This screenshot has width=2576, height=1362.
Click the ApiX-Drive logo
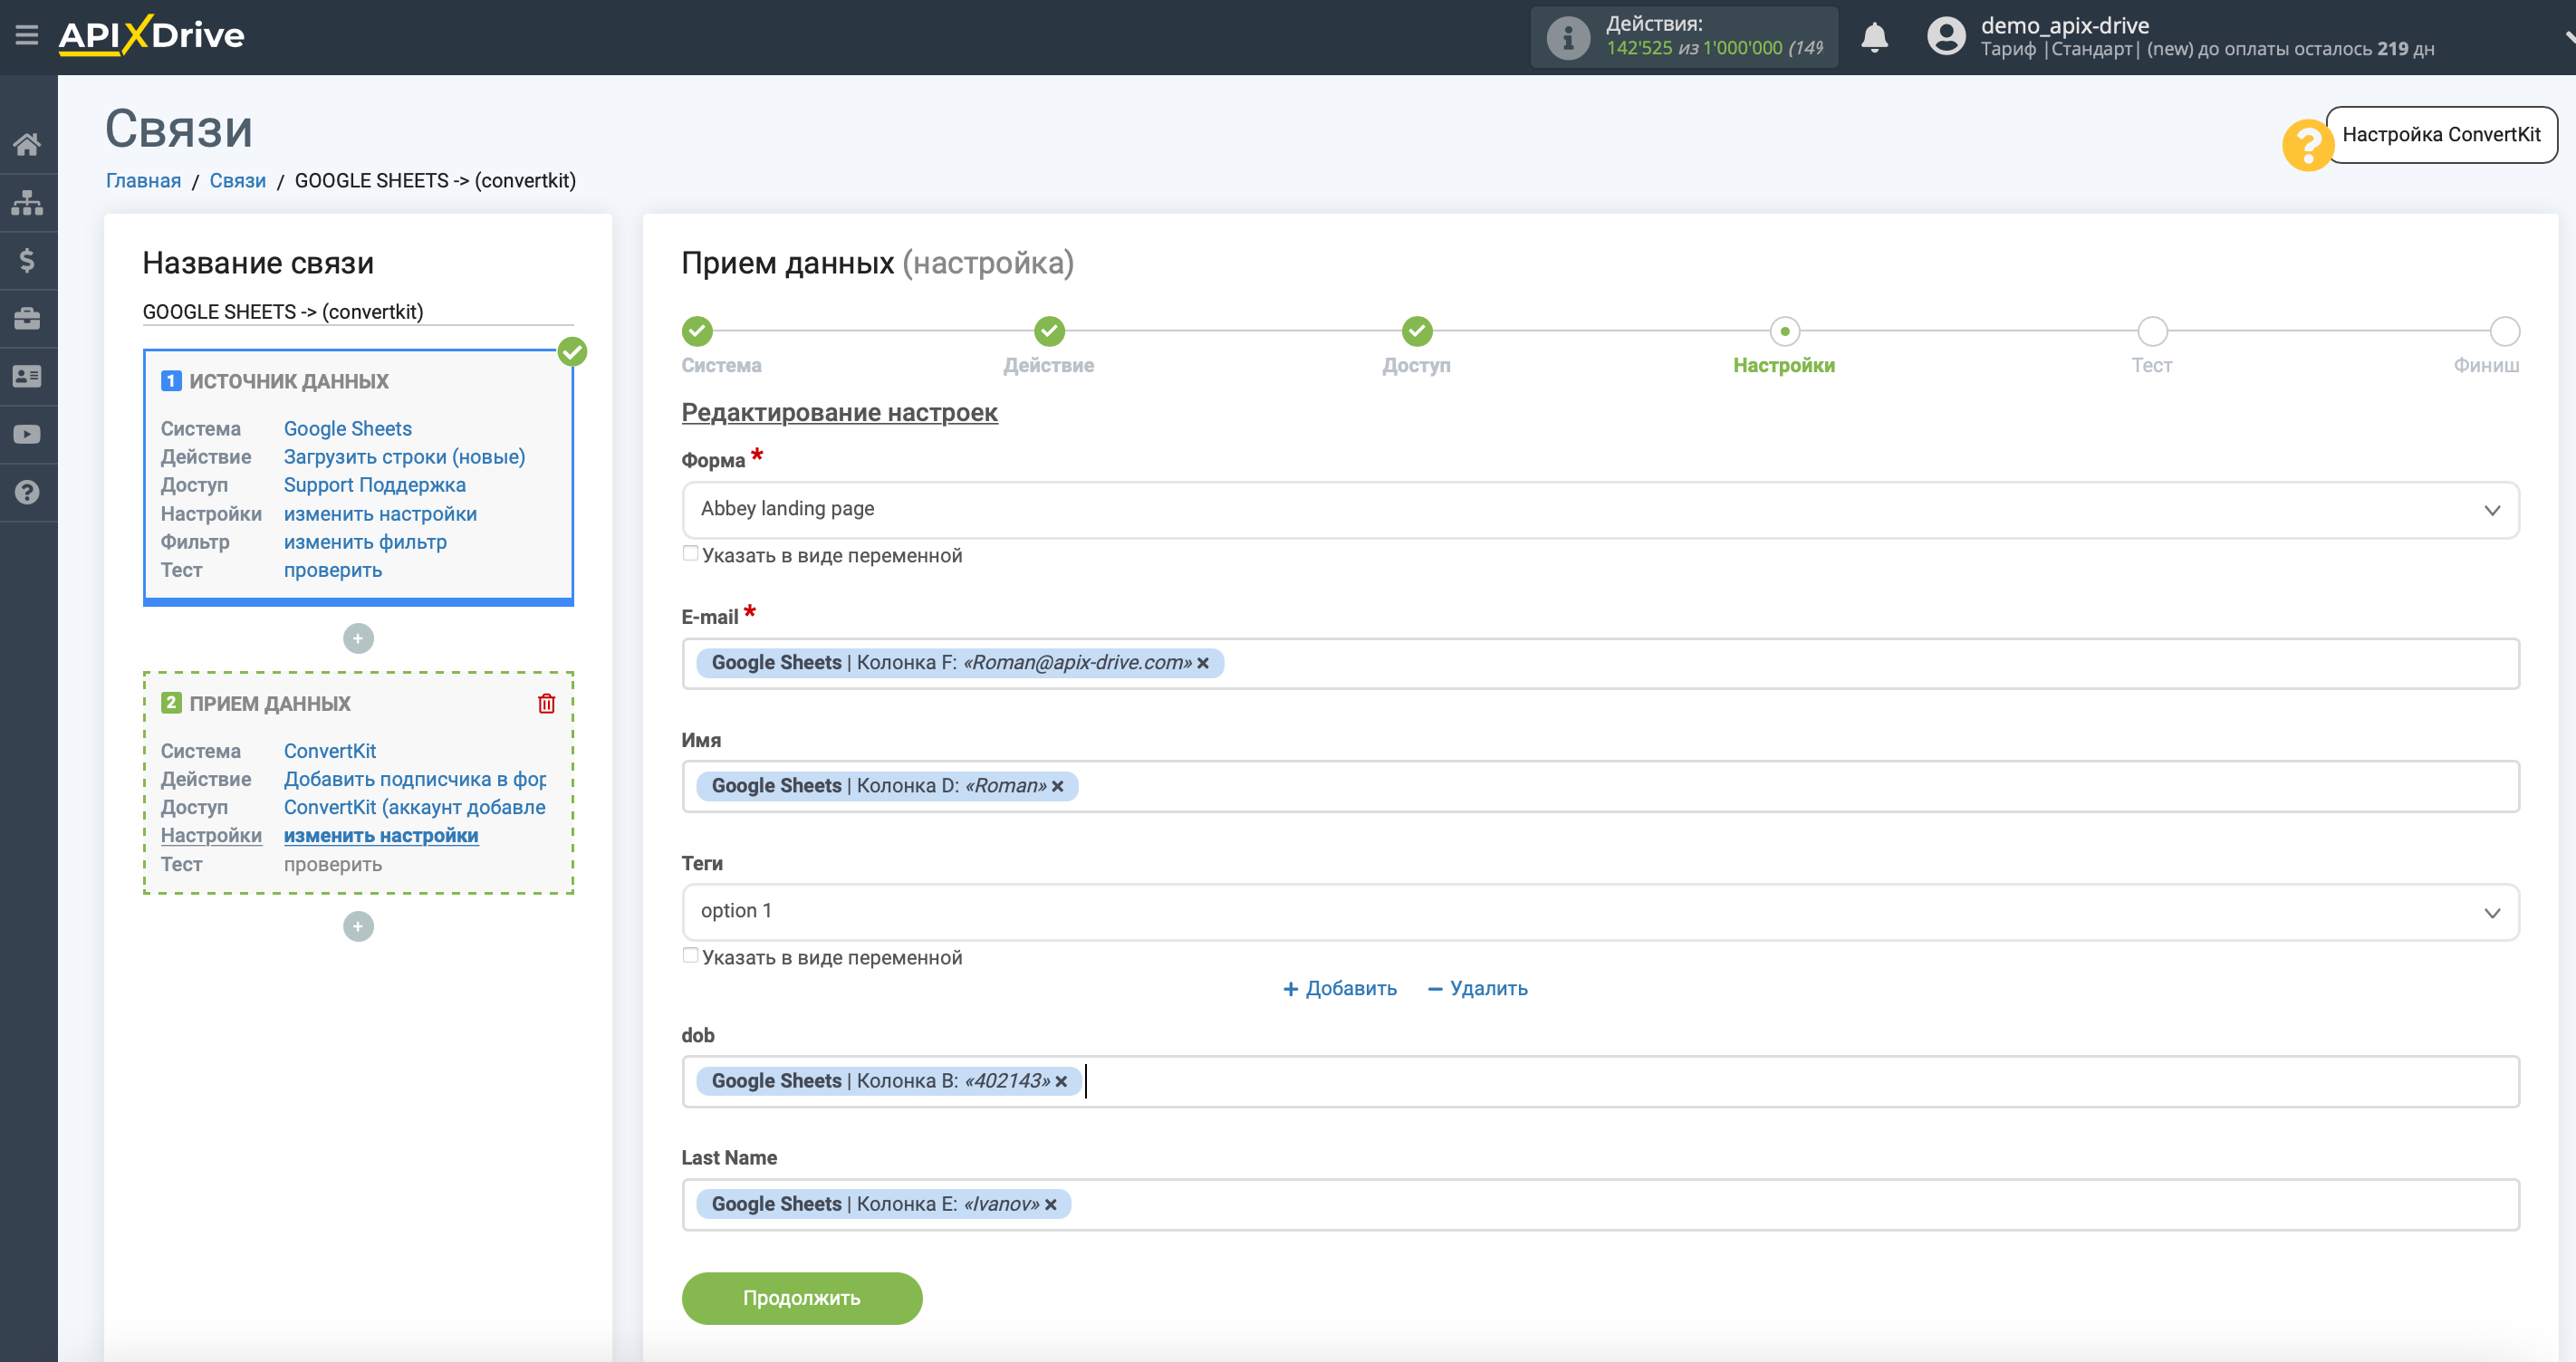[151, 36]
